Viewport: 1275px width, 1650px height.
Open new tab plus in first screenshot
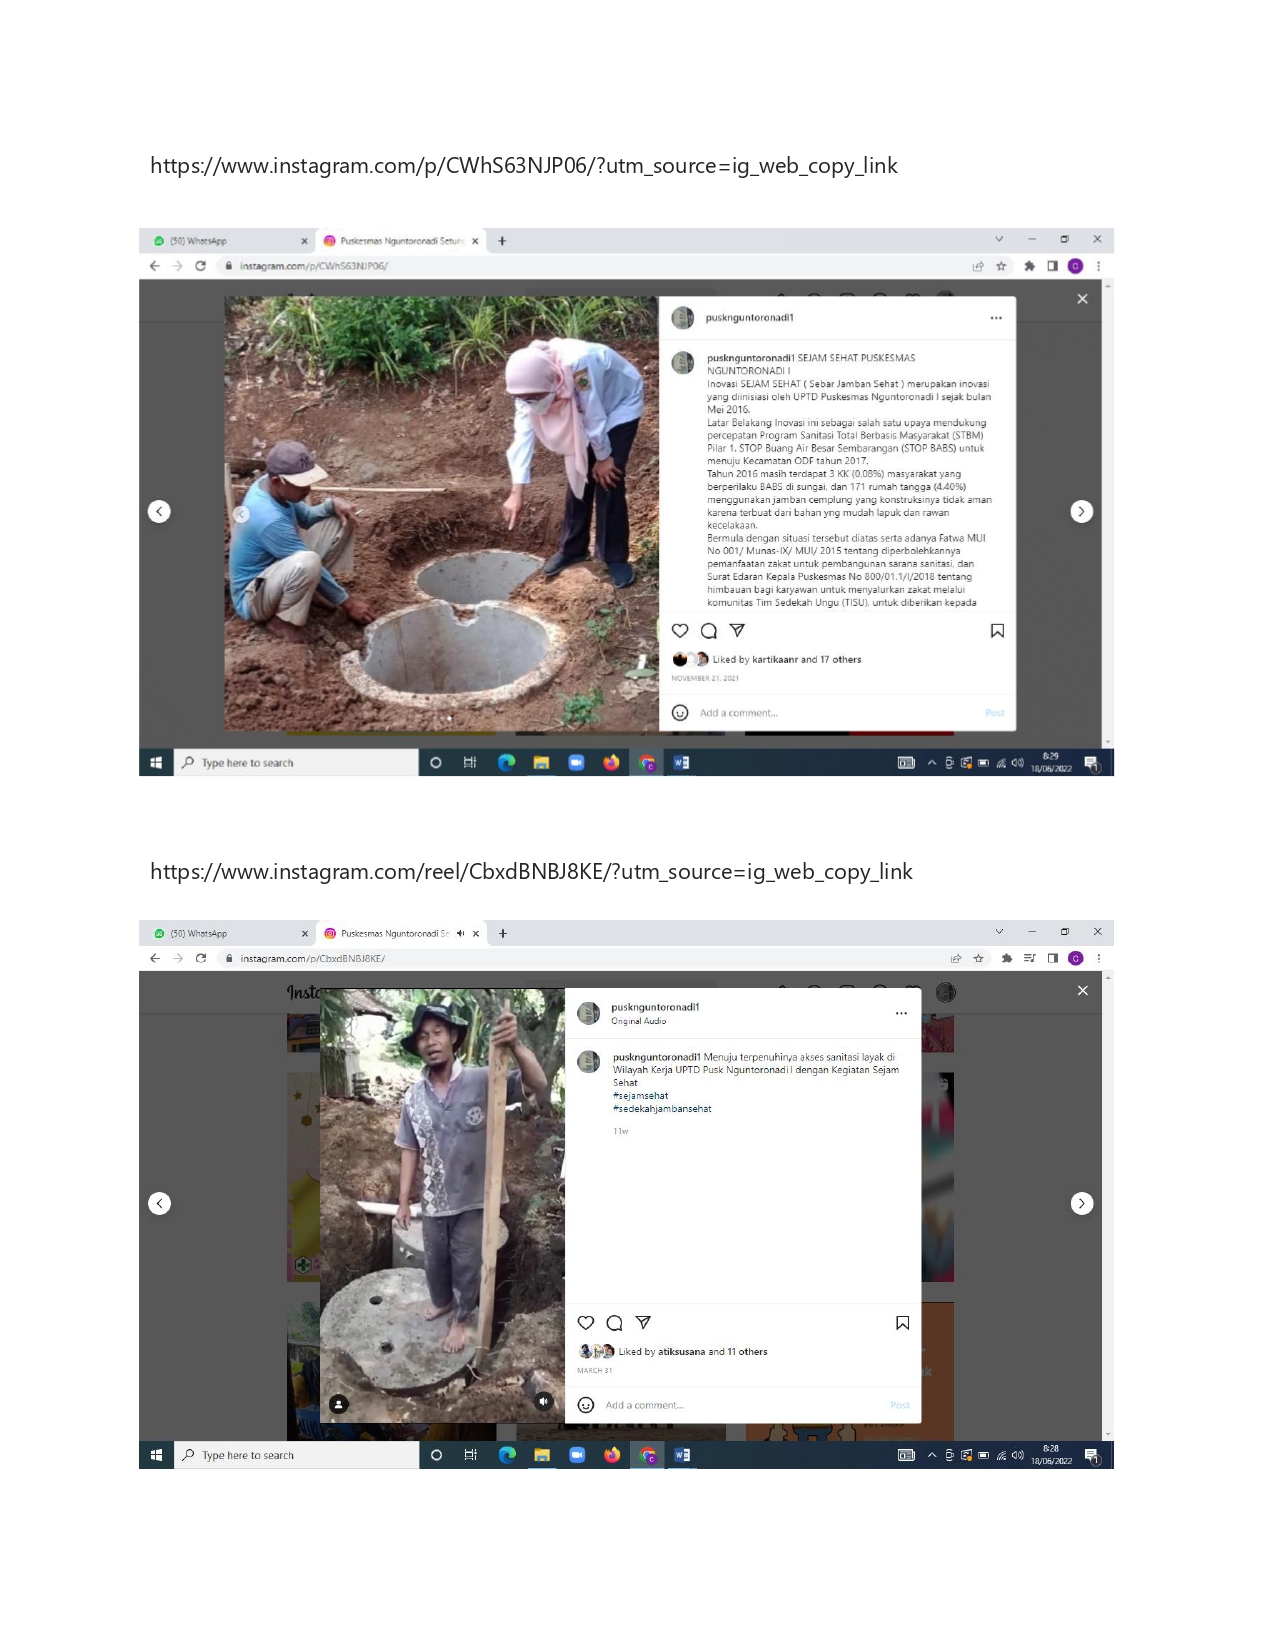point(502,241)
